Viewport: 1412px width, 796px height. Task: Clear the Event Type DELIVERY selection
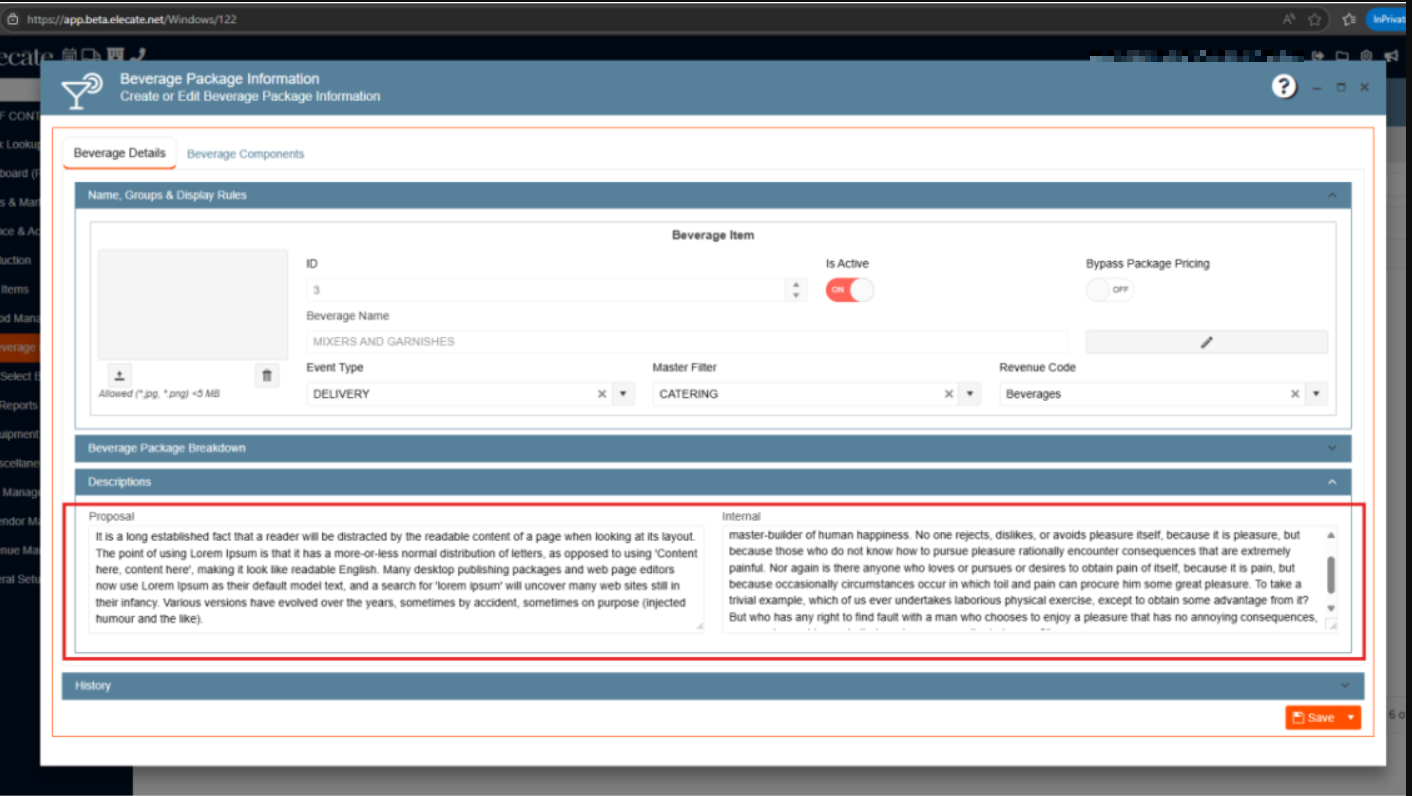pos(602,394)
